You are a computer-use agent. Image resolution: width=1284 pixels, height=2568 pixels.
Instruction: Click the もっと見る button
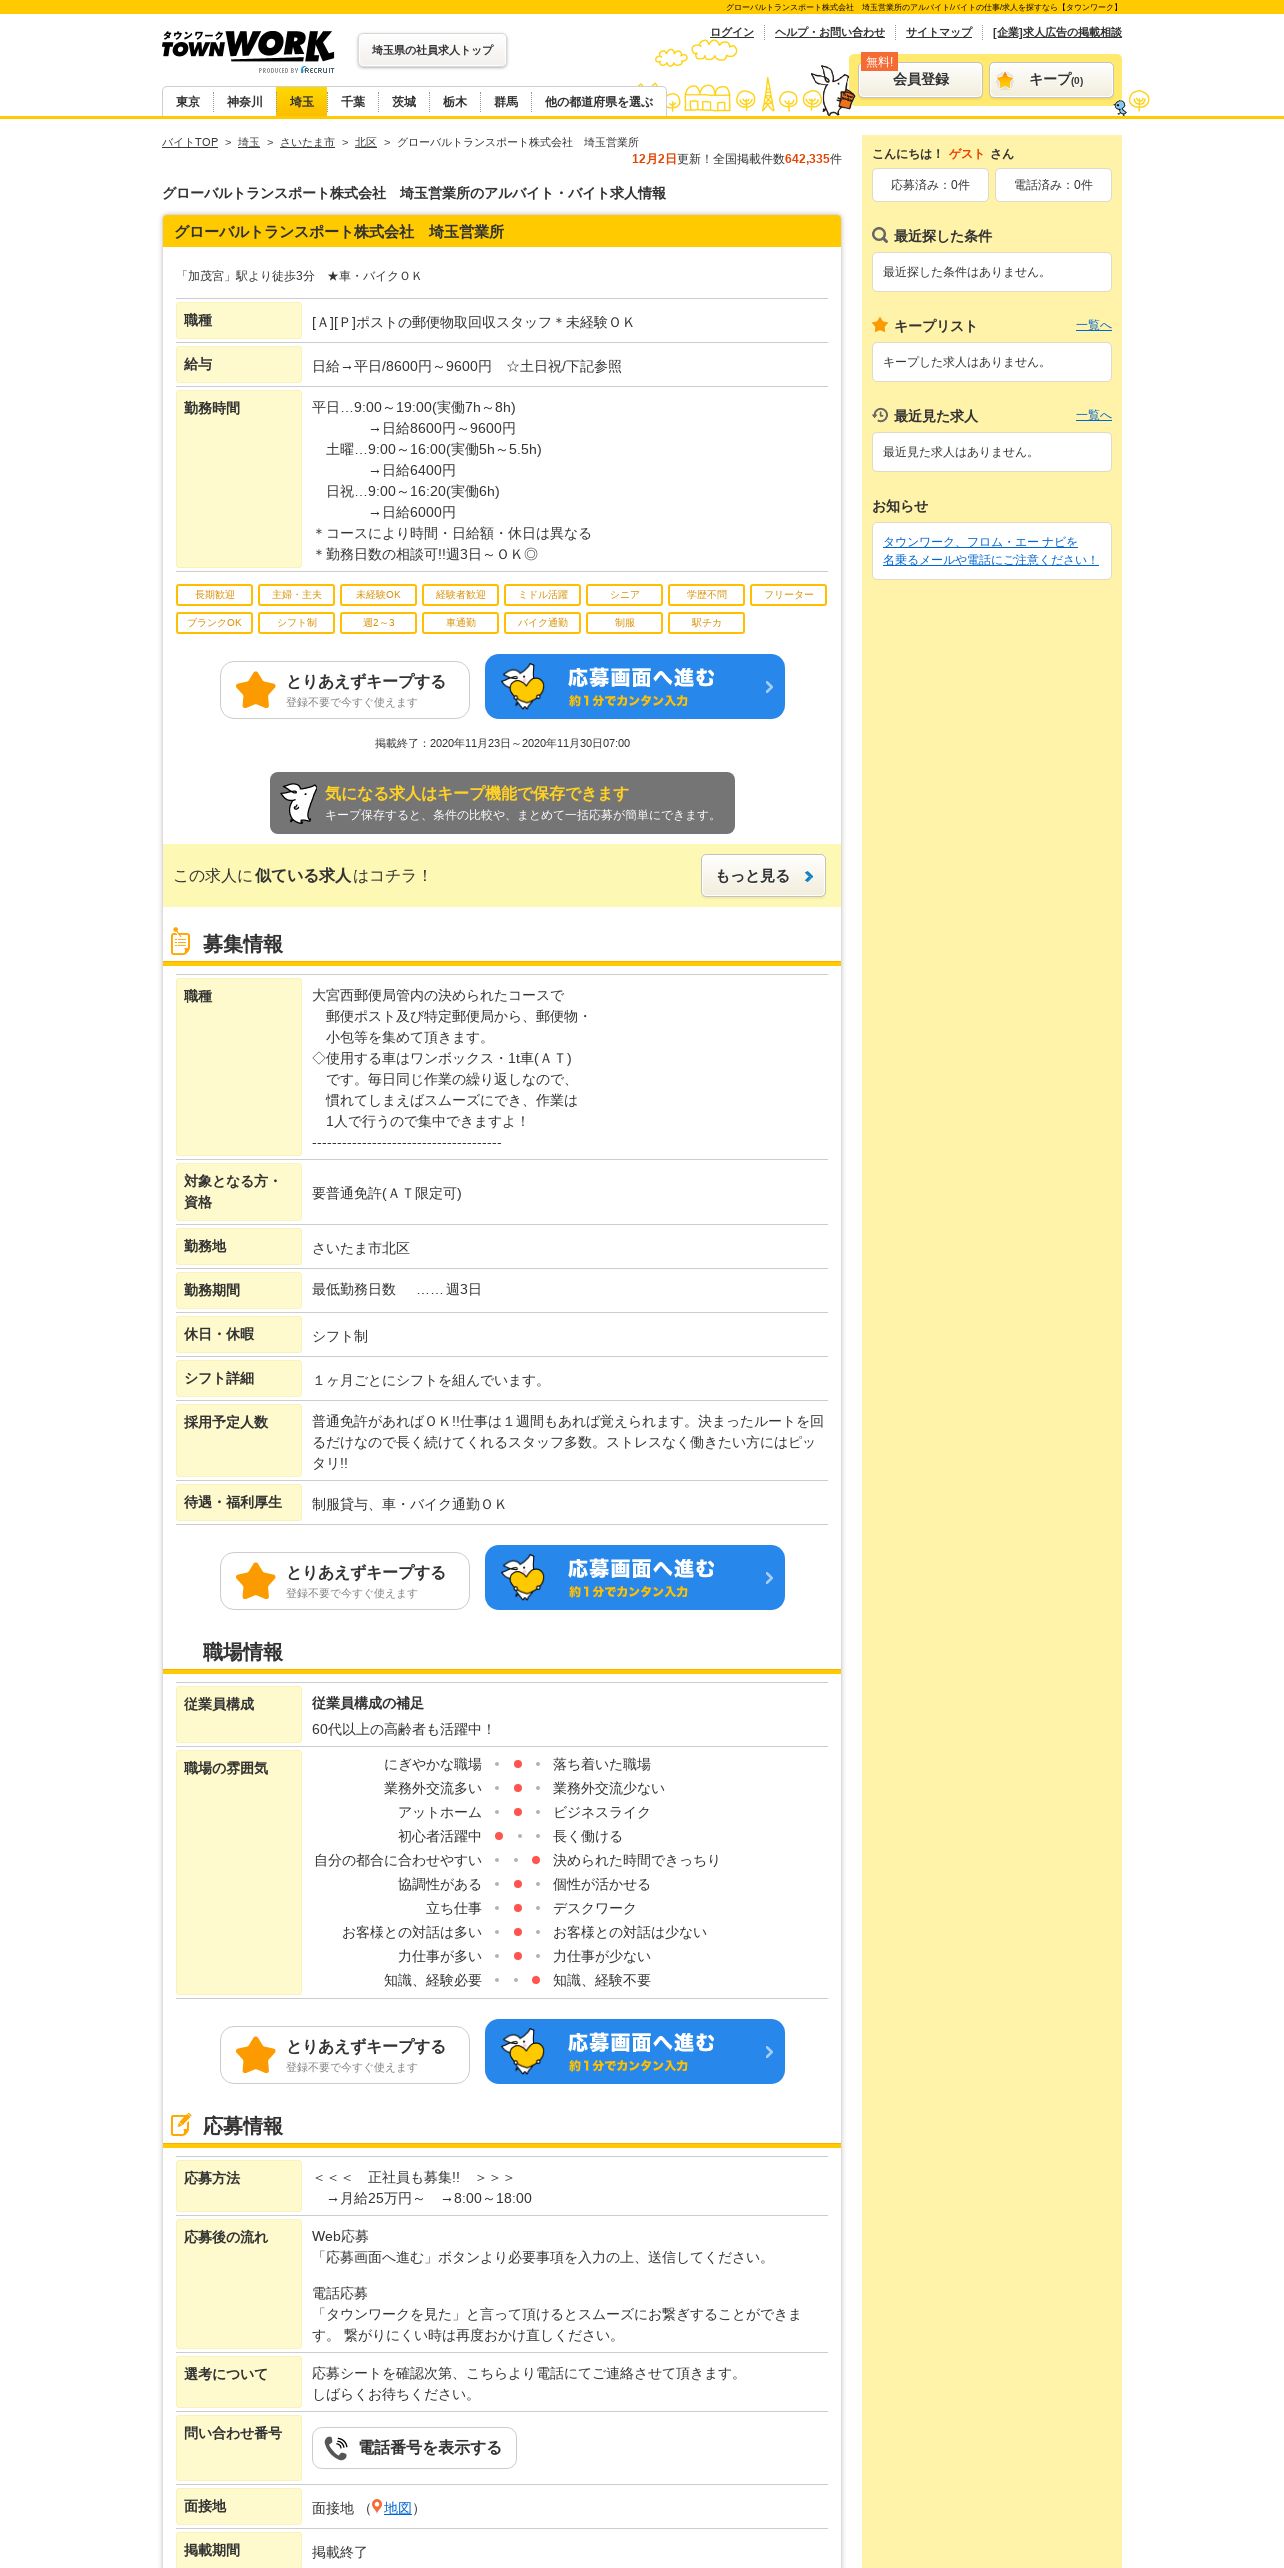click(763, 876)
